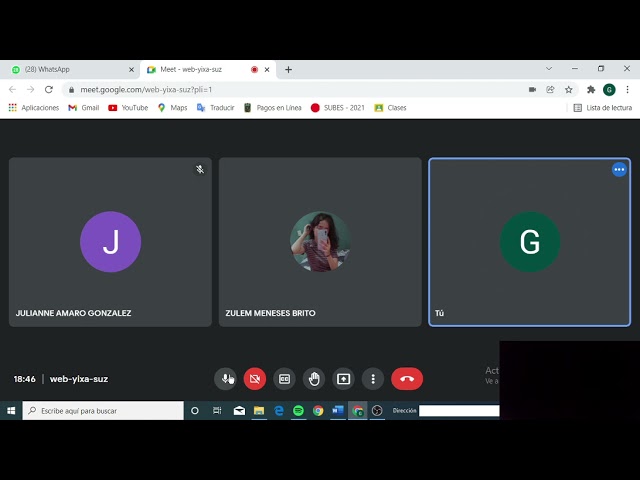Open more options with the three-dot button in call controls
Image resolution: width=640 pixels, height=480 pixels.
(x=373, y=379)
